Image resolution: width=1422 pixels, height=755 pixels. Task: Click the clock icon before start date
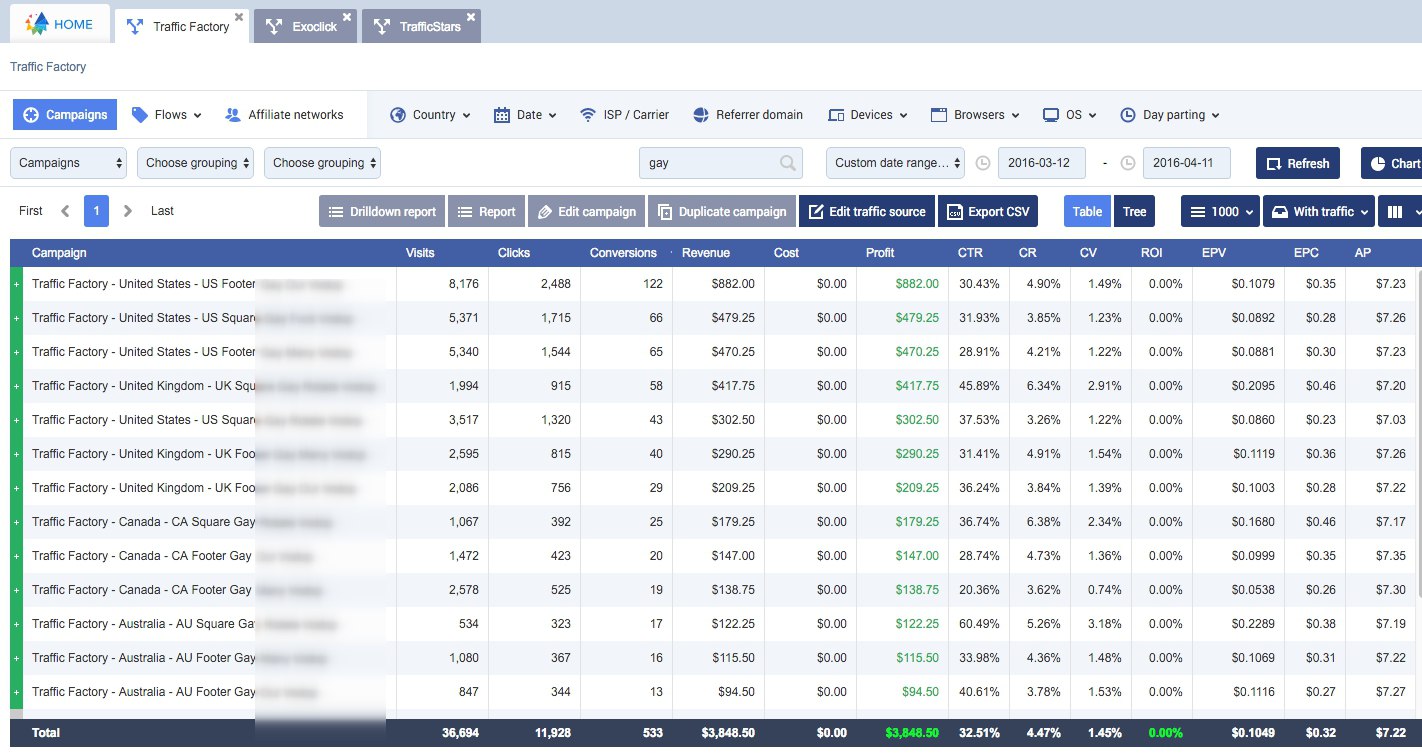pyautogui.click(x=983, y=163)
